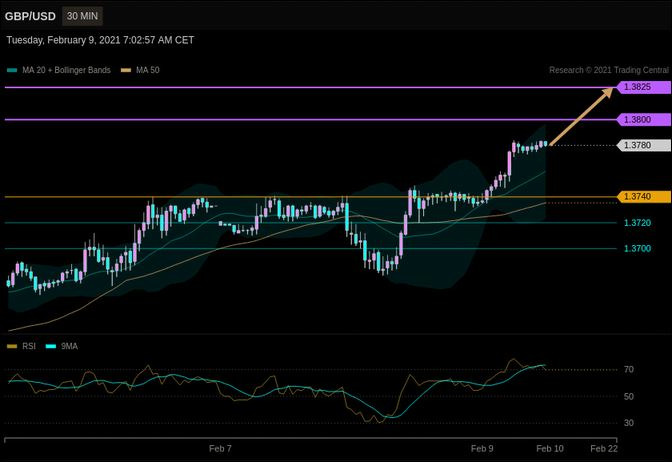Click the RSI 70 level label
The image size is (672, 462).
(629, 370)
